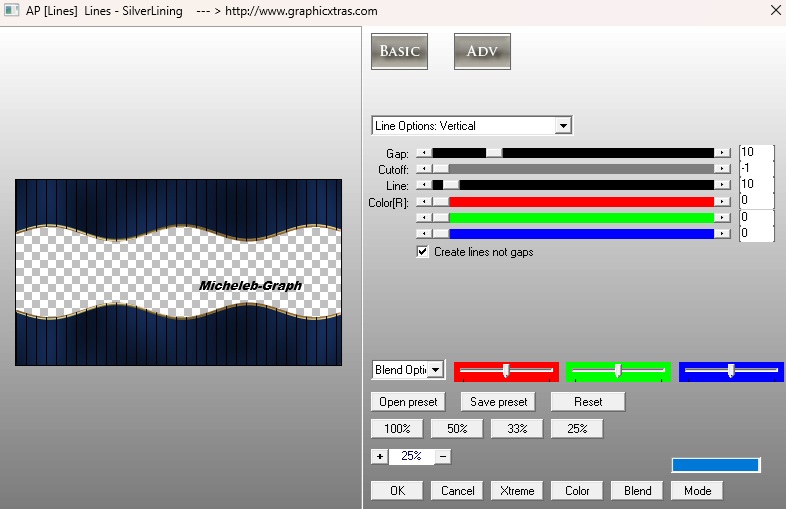Click the Xtreme button

point(517,490)
